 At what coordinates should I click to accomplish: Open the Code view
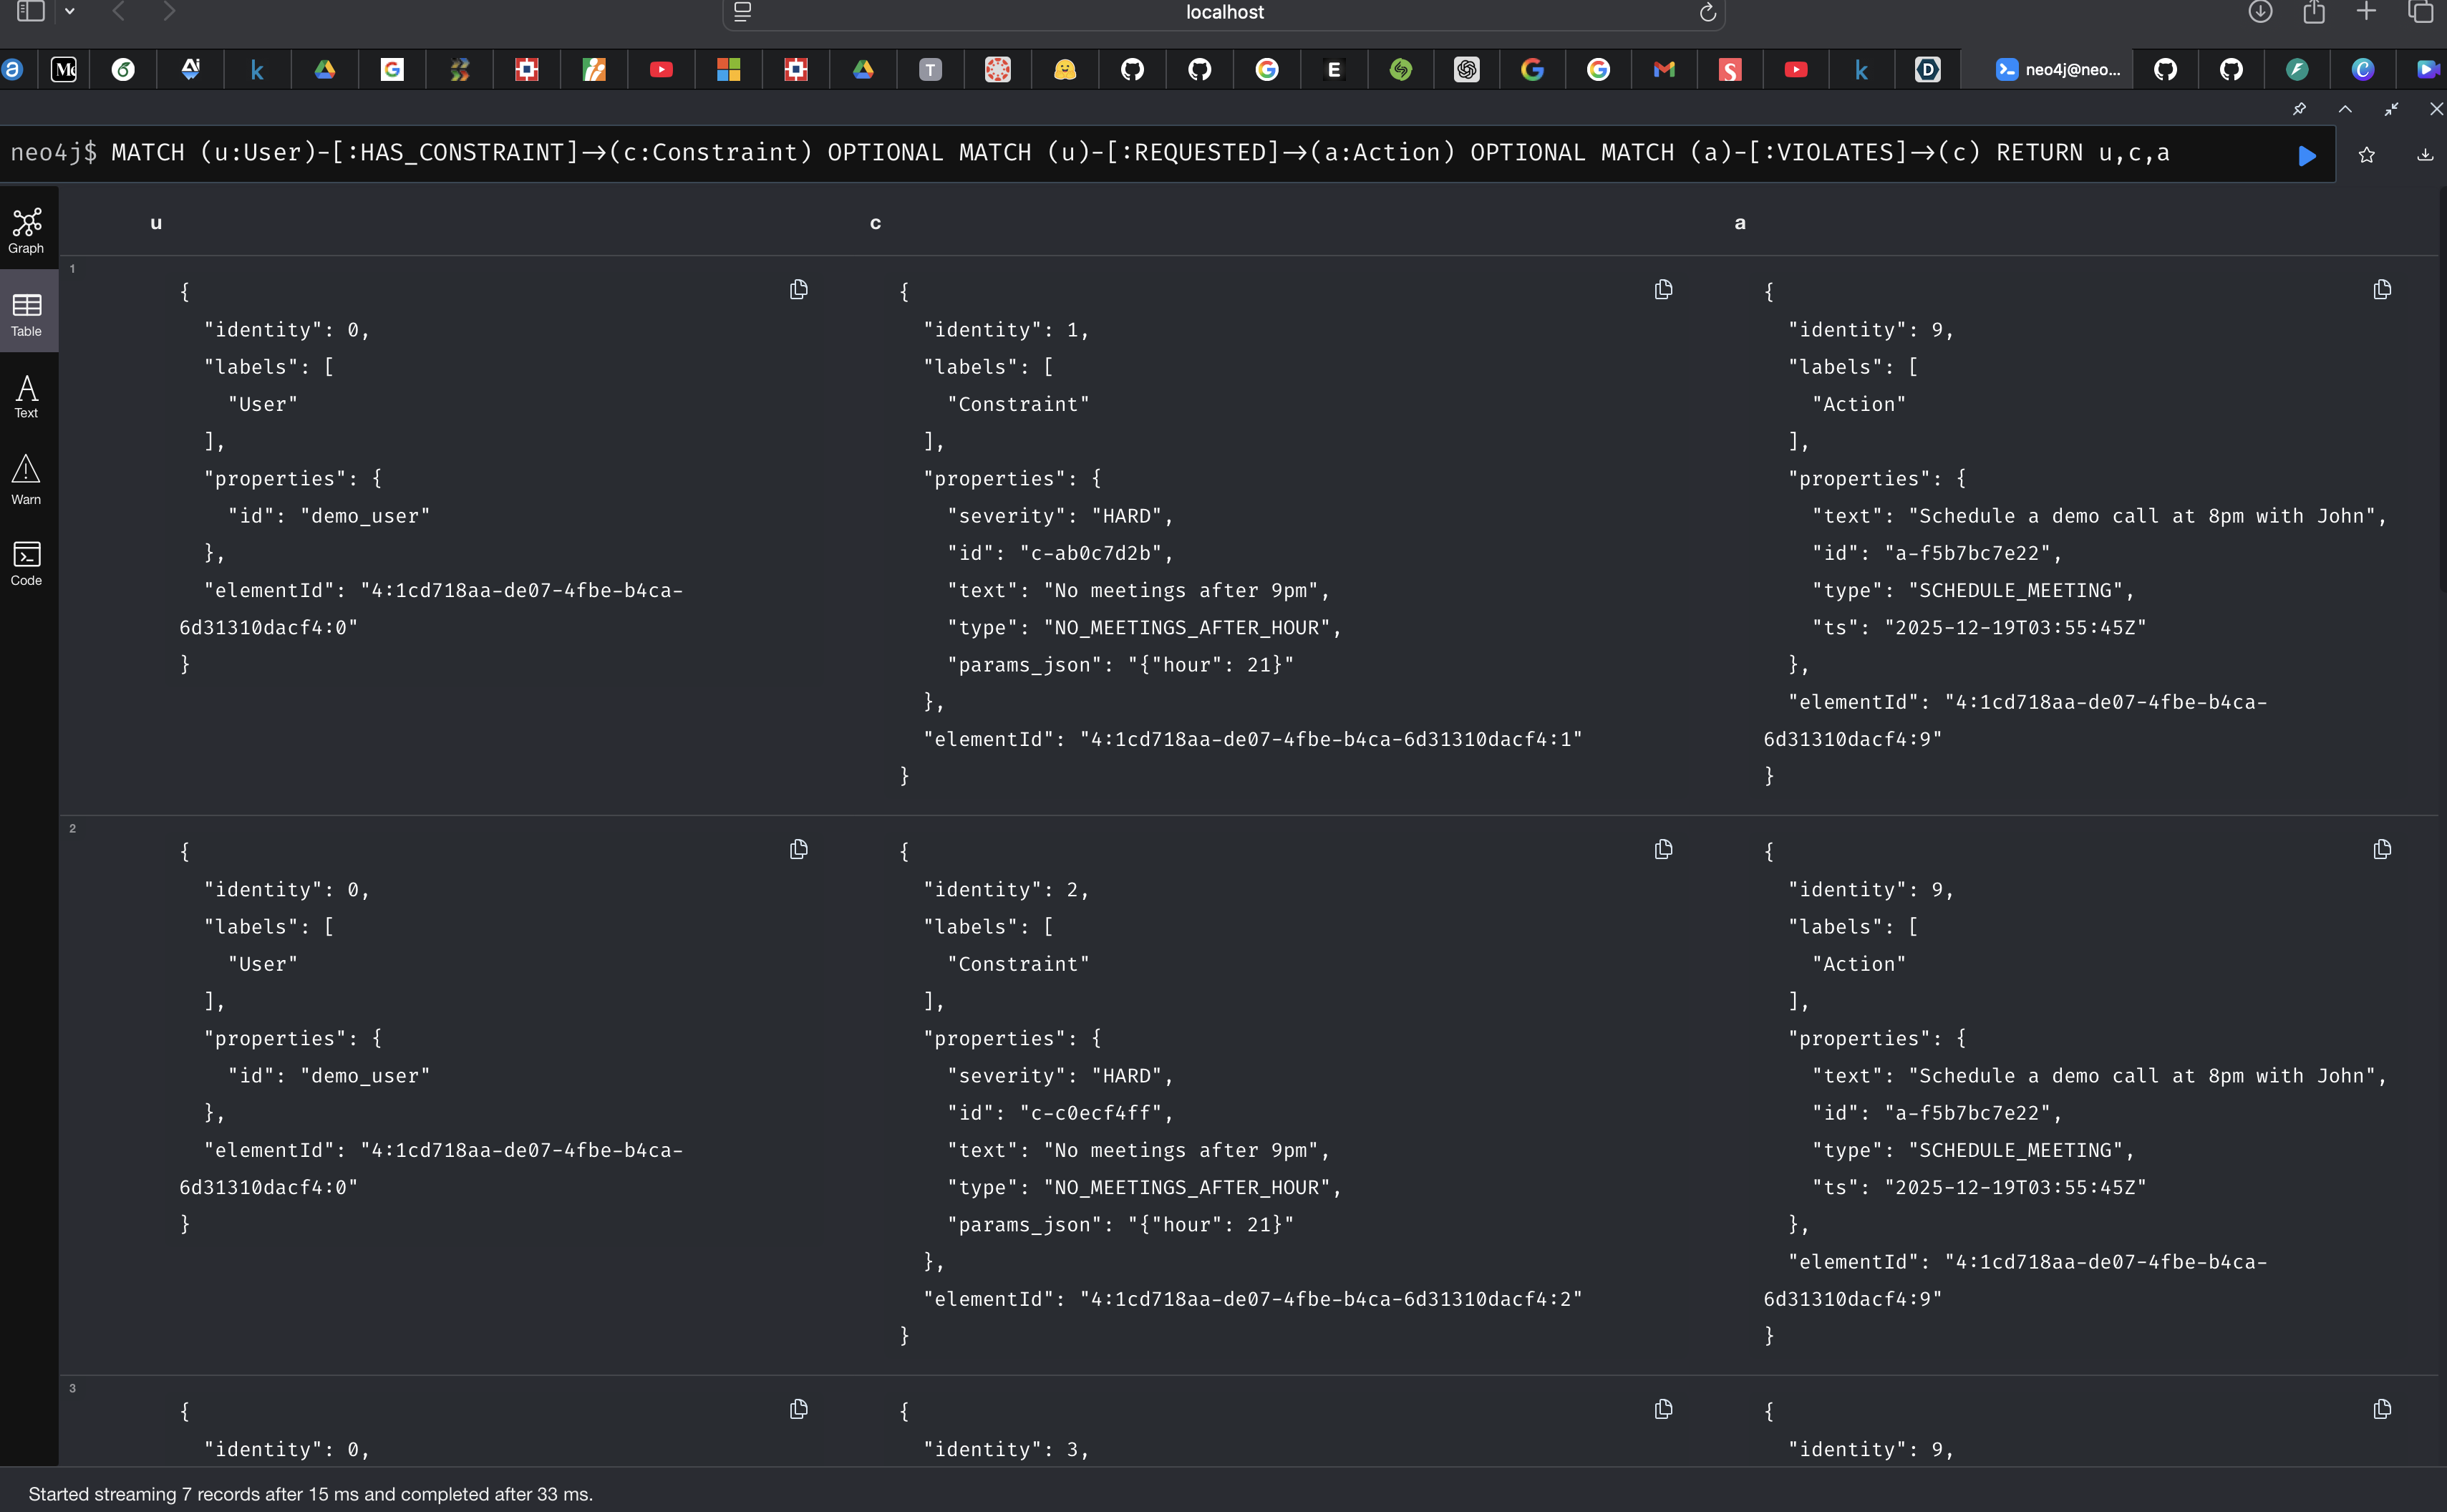coord(27,563)
